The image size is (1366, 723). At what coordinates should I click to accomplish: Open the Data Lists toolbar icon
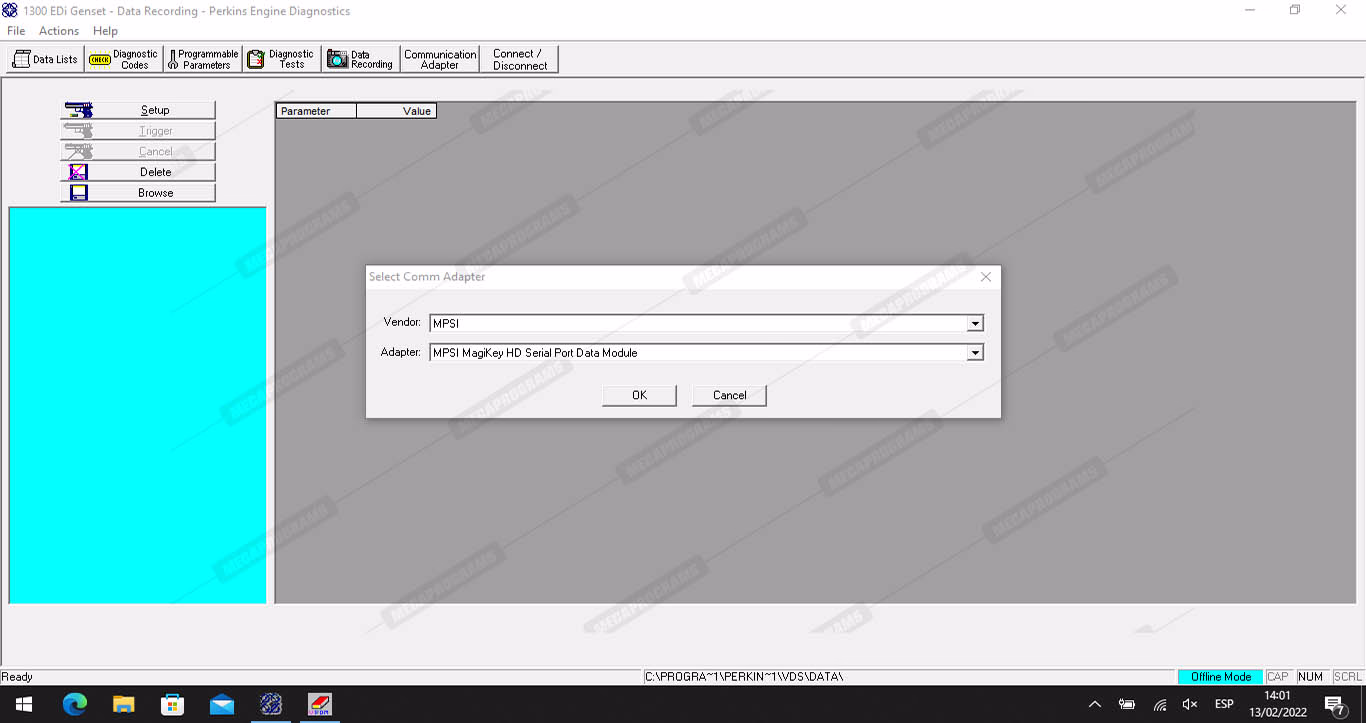pos(45,60)
